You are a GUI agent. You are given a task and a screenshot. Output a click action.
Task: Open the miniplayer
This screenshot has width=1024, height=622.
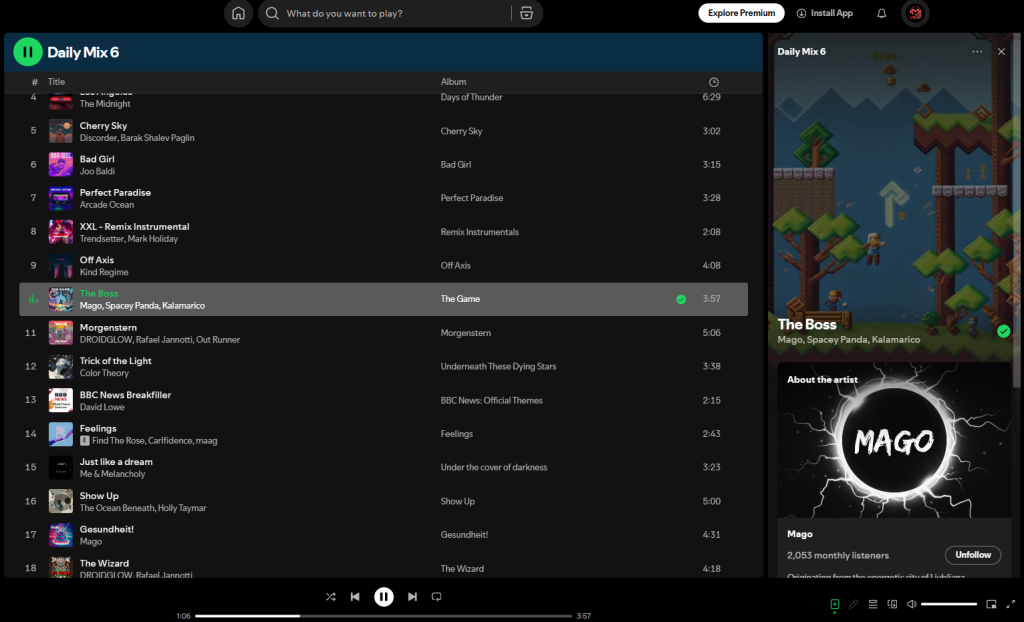point(991,604)
